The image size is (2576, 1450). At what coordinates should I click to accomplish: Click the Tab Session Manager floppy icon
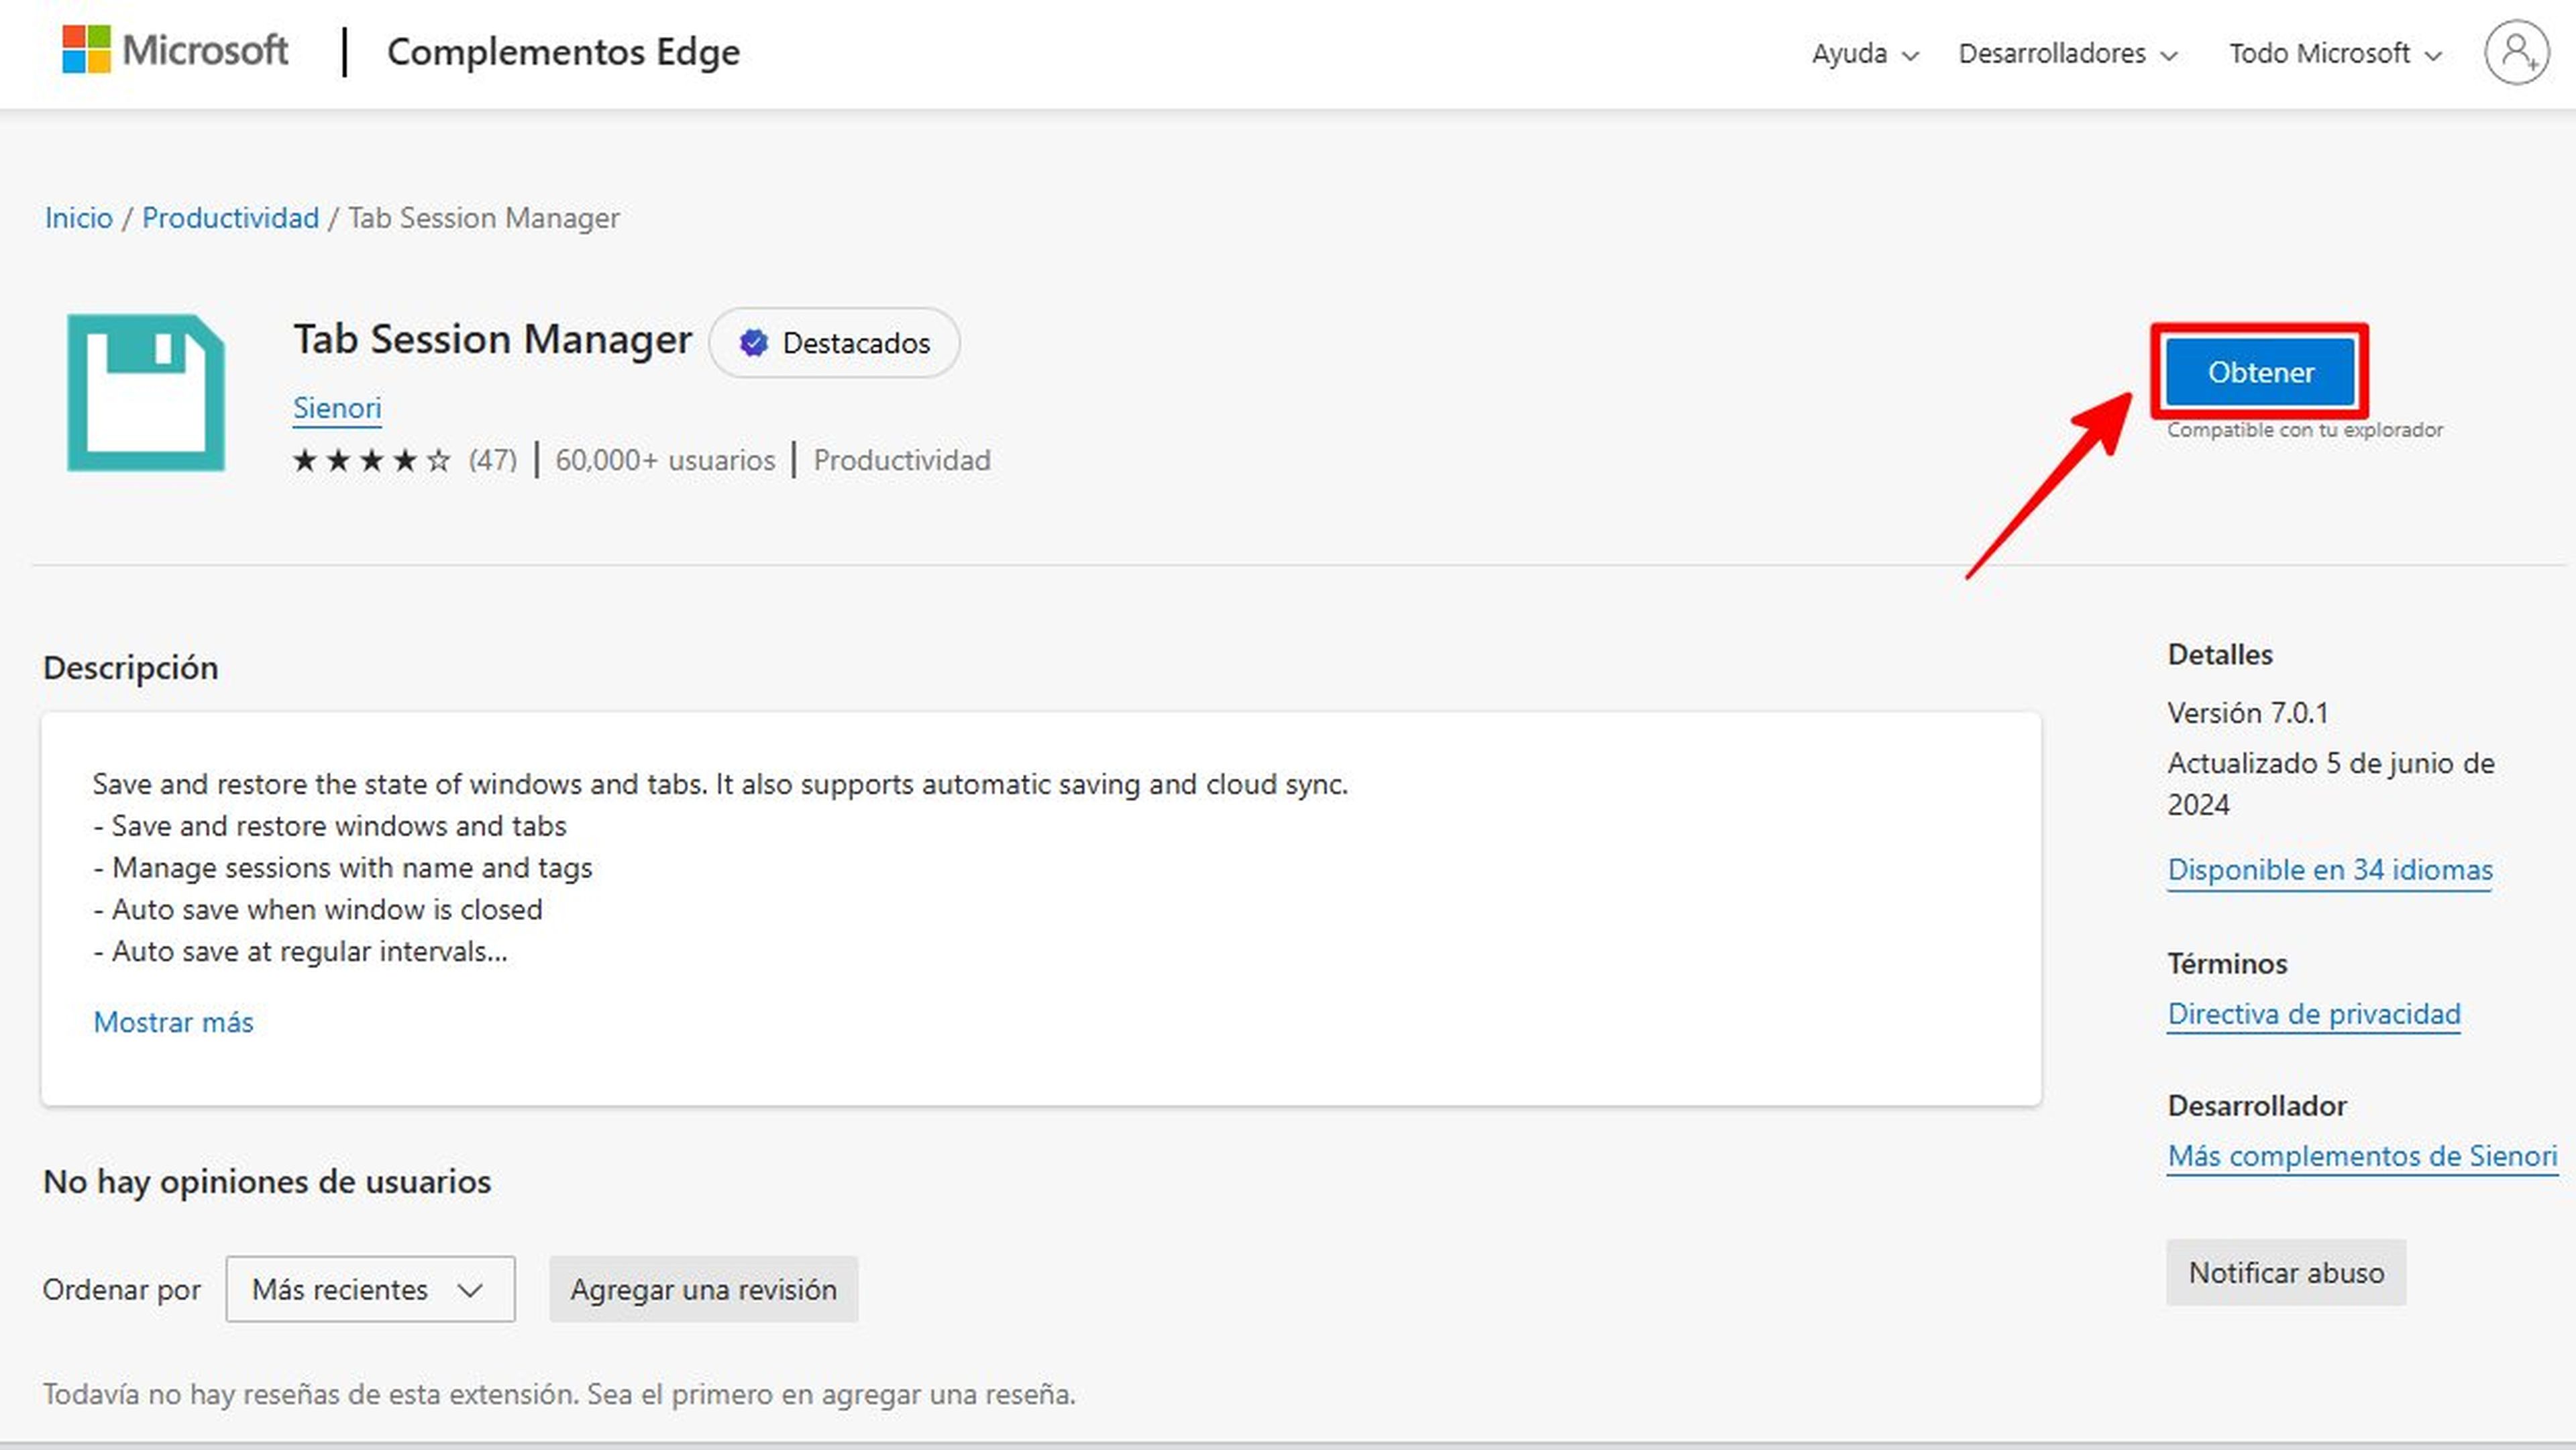pos(146,392)
